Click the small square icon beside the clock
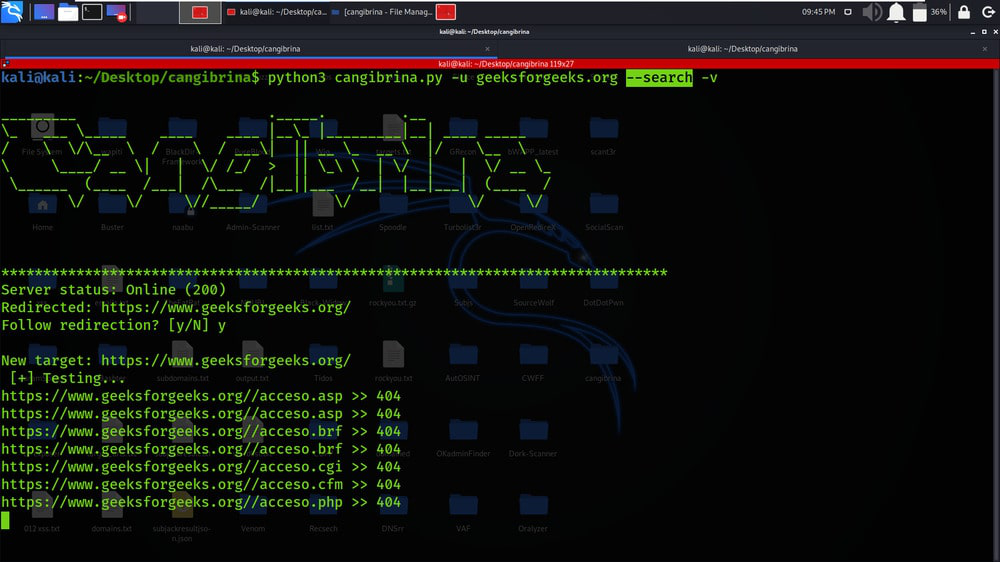Image resolution: width=1000 pixels, height=562 pixels. [848, 12]
